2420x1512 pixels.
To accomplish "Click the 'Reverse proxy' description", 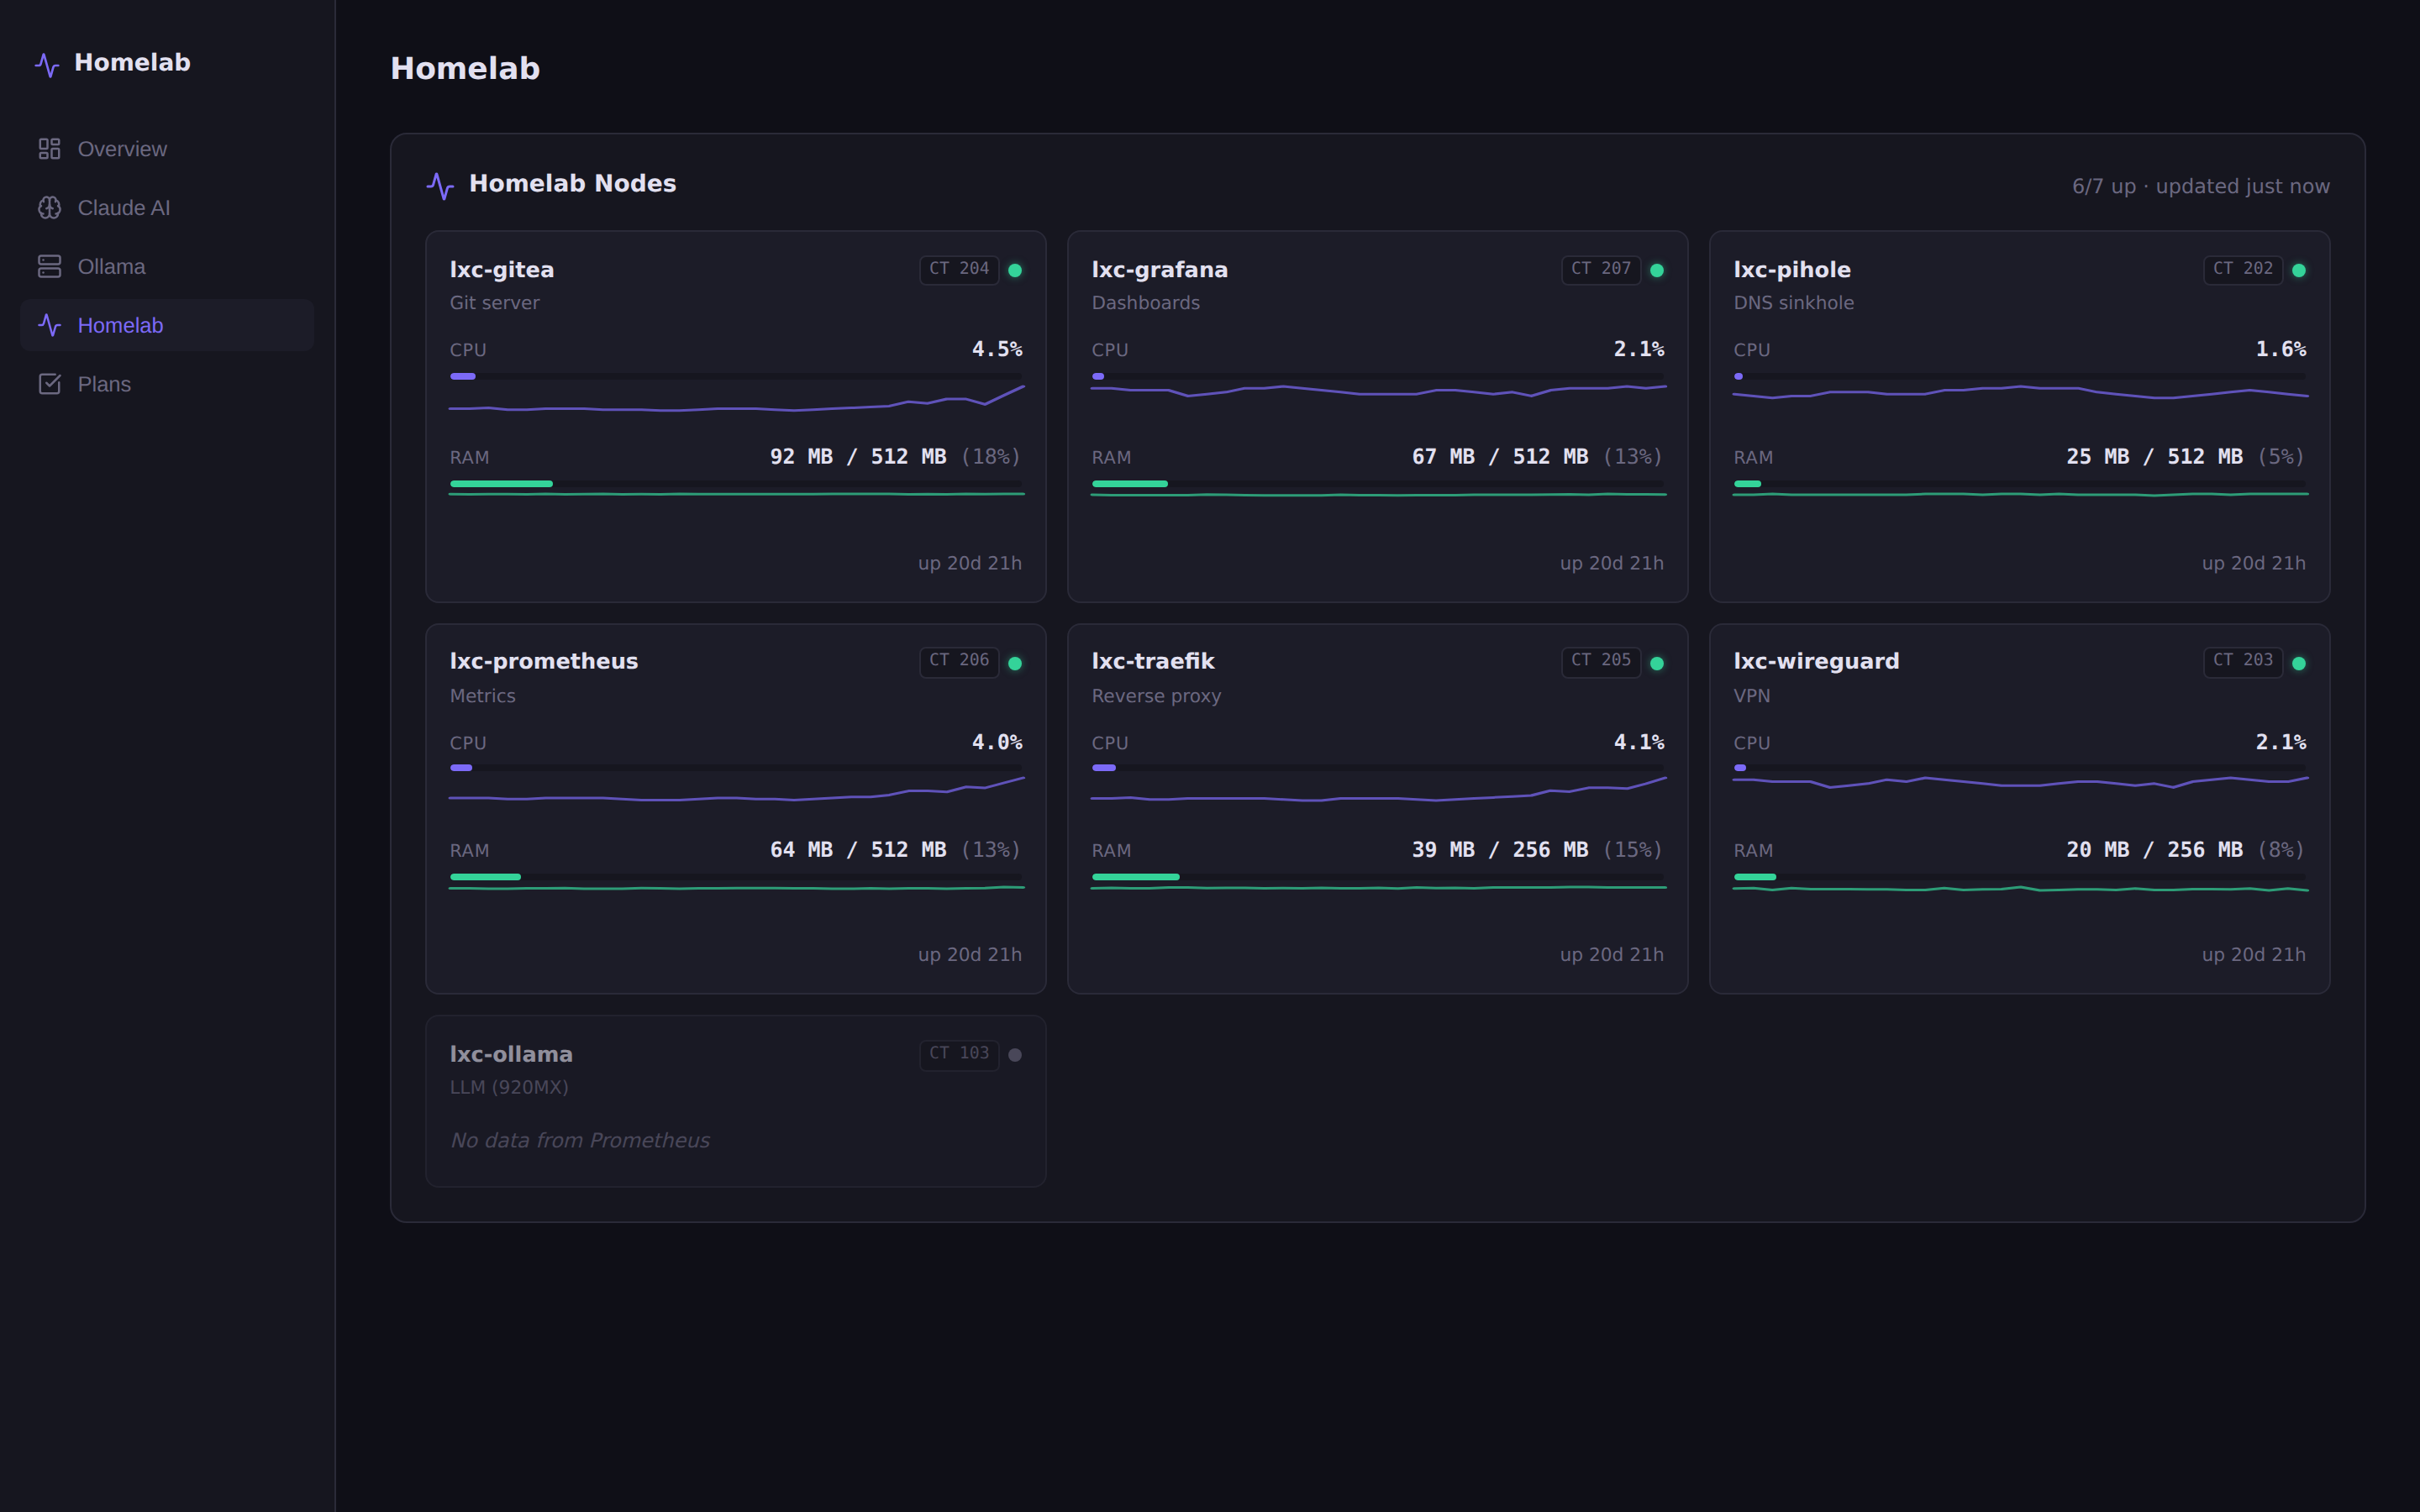I will pyautogui.click(x=1156, y=696).
